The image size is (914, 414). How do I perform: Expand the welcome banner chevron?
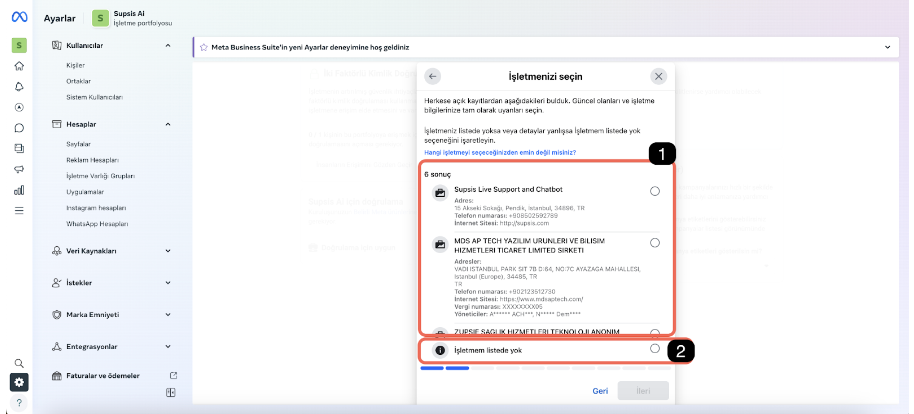[888, 47]
